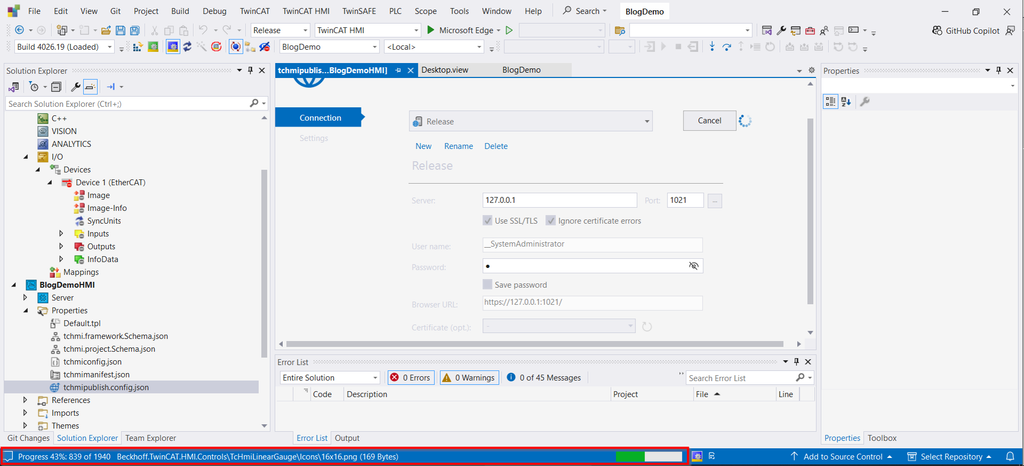Click Select Repository in status bar
This screenshot has width=1024, height=466.
point(950,456)
